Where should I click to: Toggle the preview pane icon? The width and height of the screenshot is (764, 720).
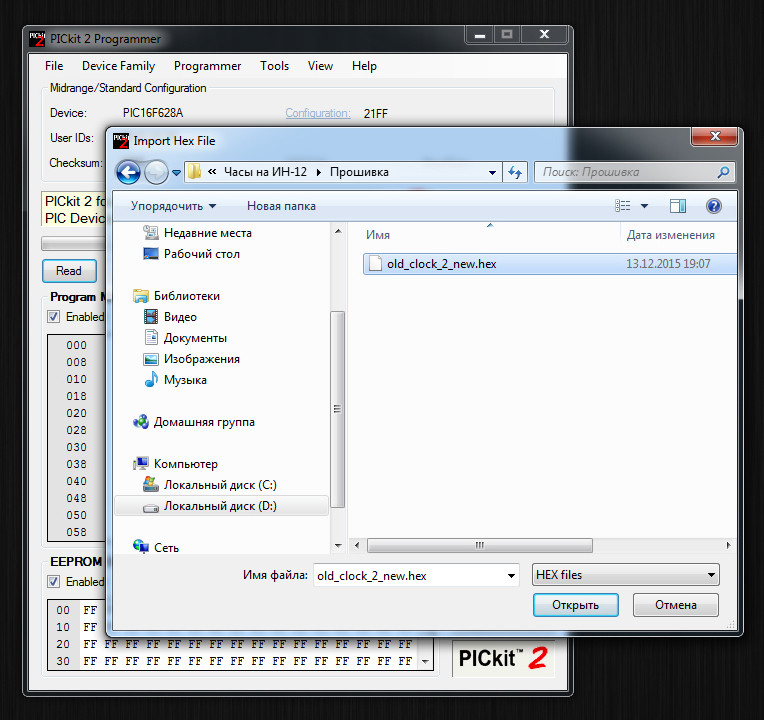click(x=678, y=206)
